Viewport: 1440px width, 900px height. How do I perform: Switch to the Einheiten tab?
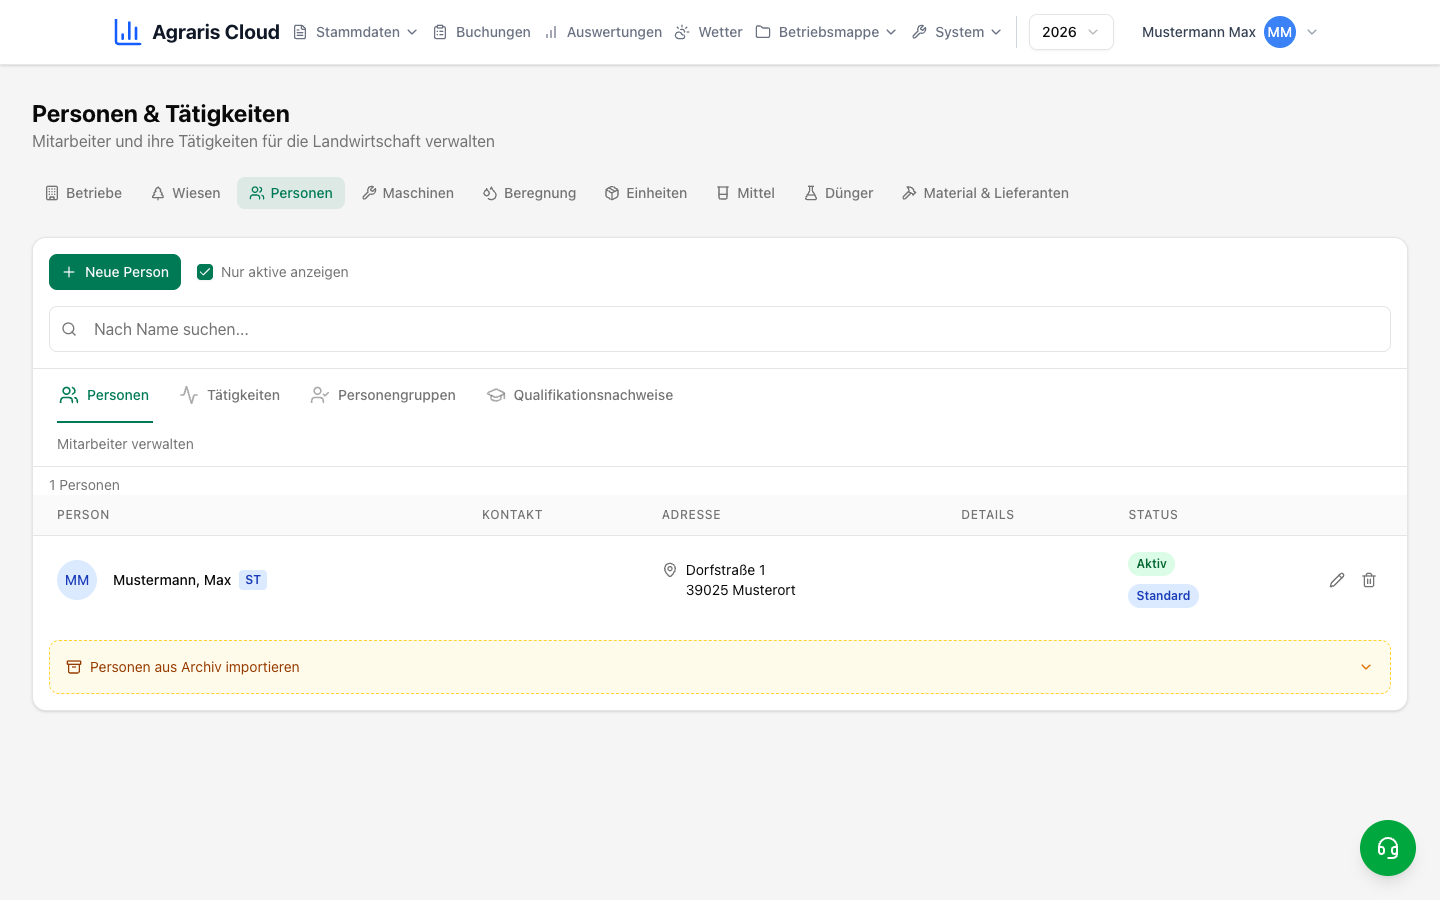(646, 193)
